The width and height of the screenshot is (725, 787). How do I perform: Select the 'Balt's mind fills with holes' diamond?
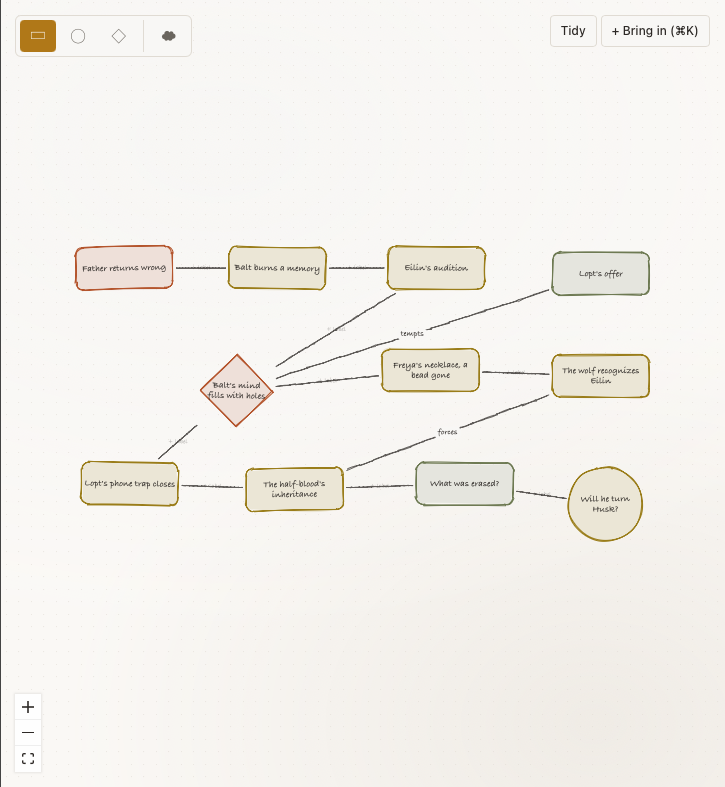(236, 390)
